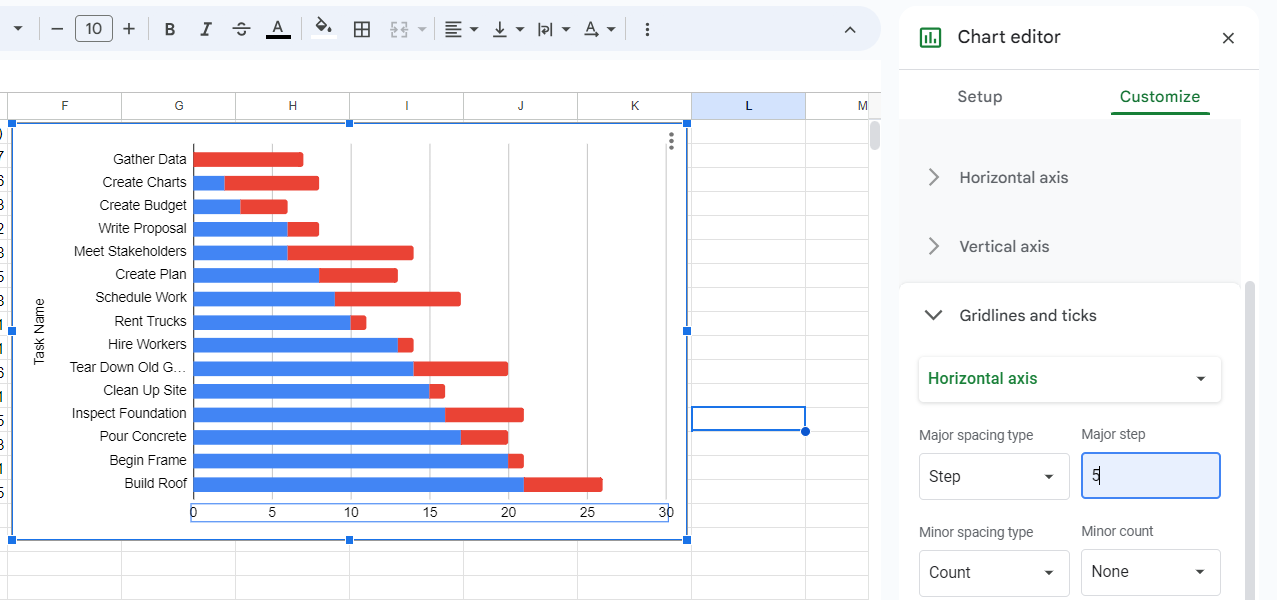This screenshot has height=600, width=1277.
Task: Close the Chart editor panel
Action: pos(1228,38)
